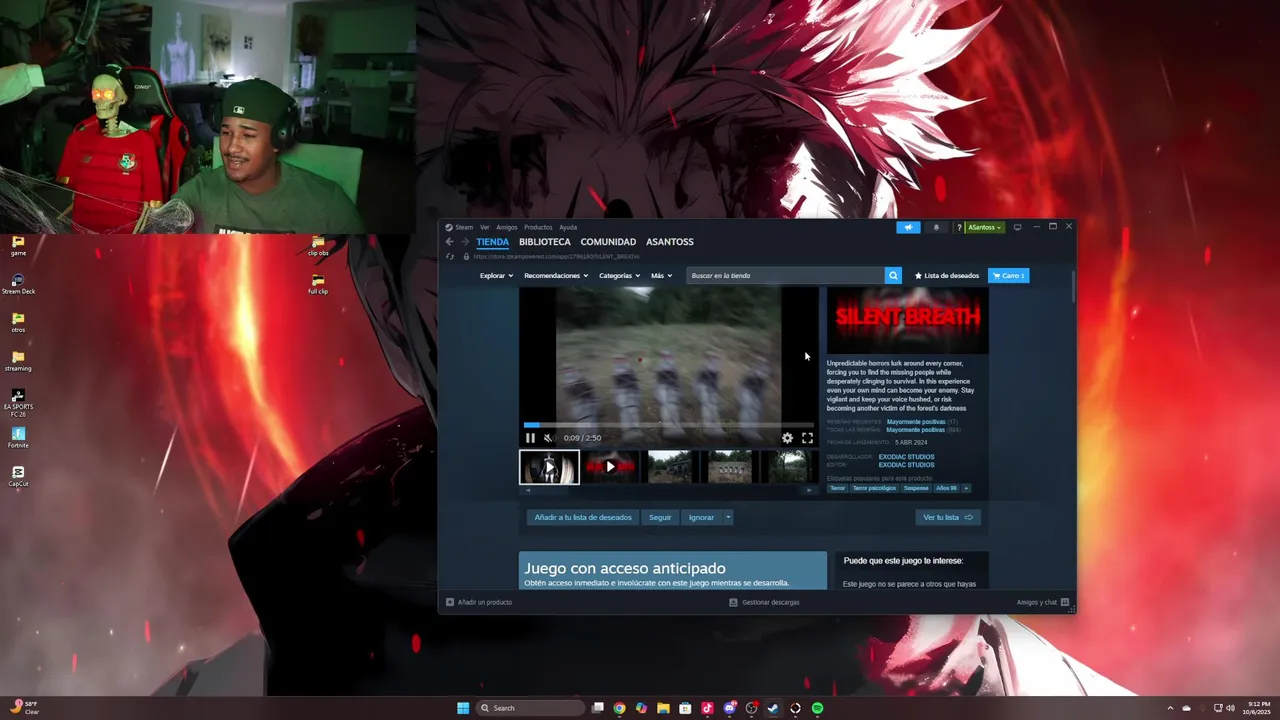The width and height of the screenshot is (1280, 720).
Task: Open Steam announcements megaphone
Action: 908,227
